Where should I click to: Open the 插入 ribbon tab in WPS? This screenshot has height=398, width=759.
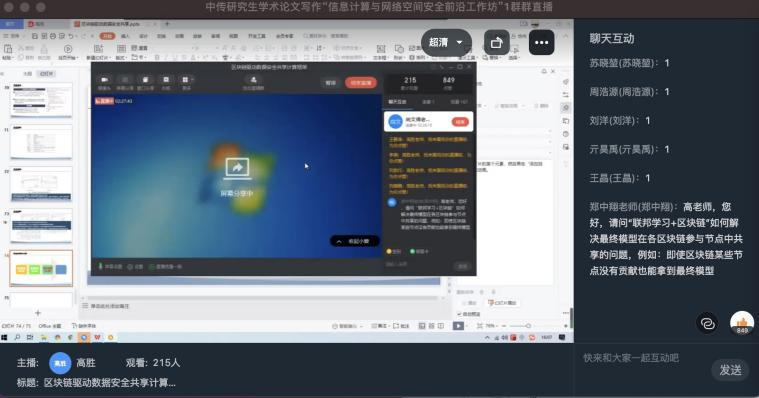pos(125,36)
